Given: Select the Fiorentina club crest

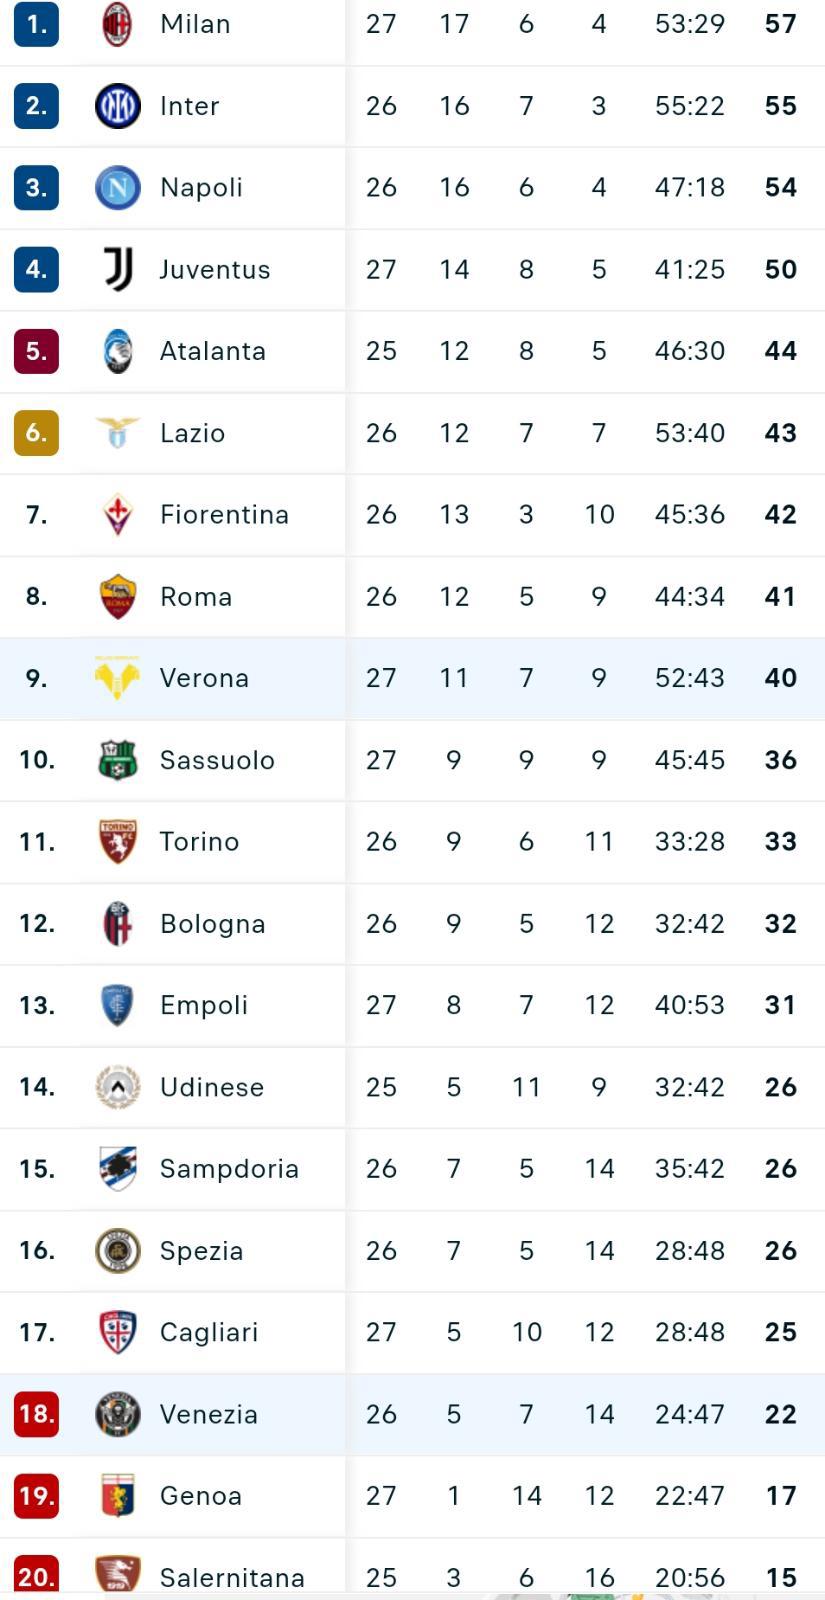Looking at the screenshot, I should [x=117, y=515].
